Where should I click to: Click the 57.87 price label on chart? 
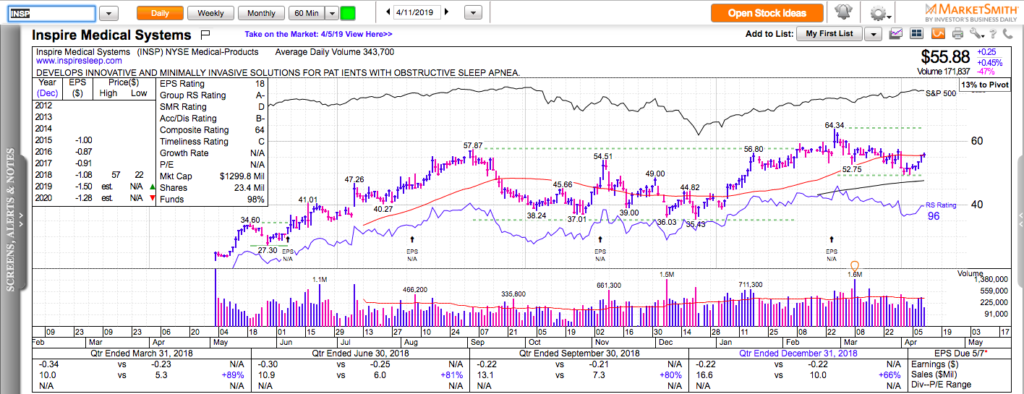tap(473, 144)
